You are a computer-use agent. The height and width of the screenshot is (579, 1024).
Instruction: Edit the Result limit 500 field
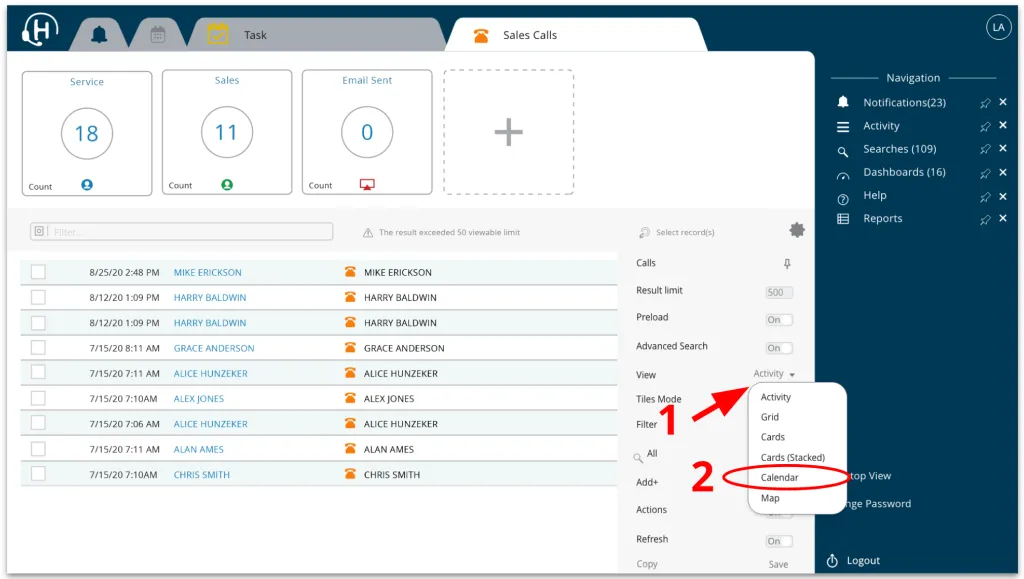coord(778,292)
